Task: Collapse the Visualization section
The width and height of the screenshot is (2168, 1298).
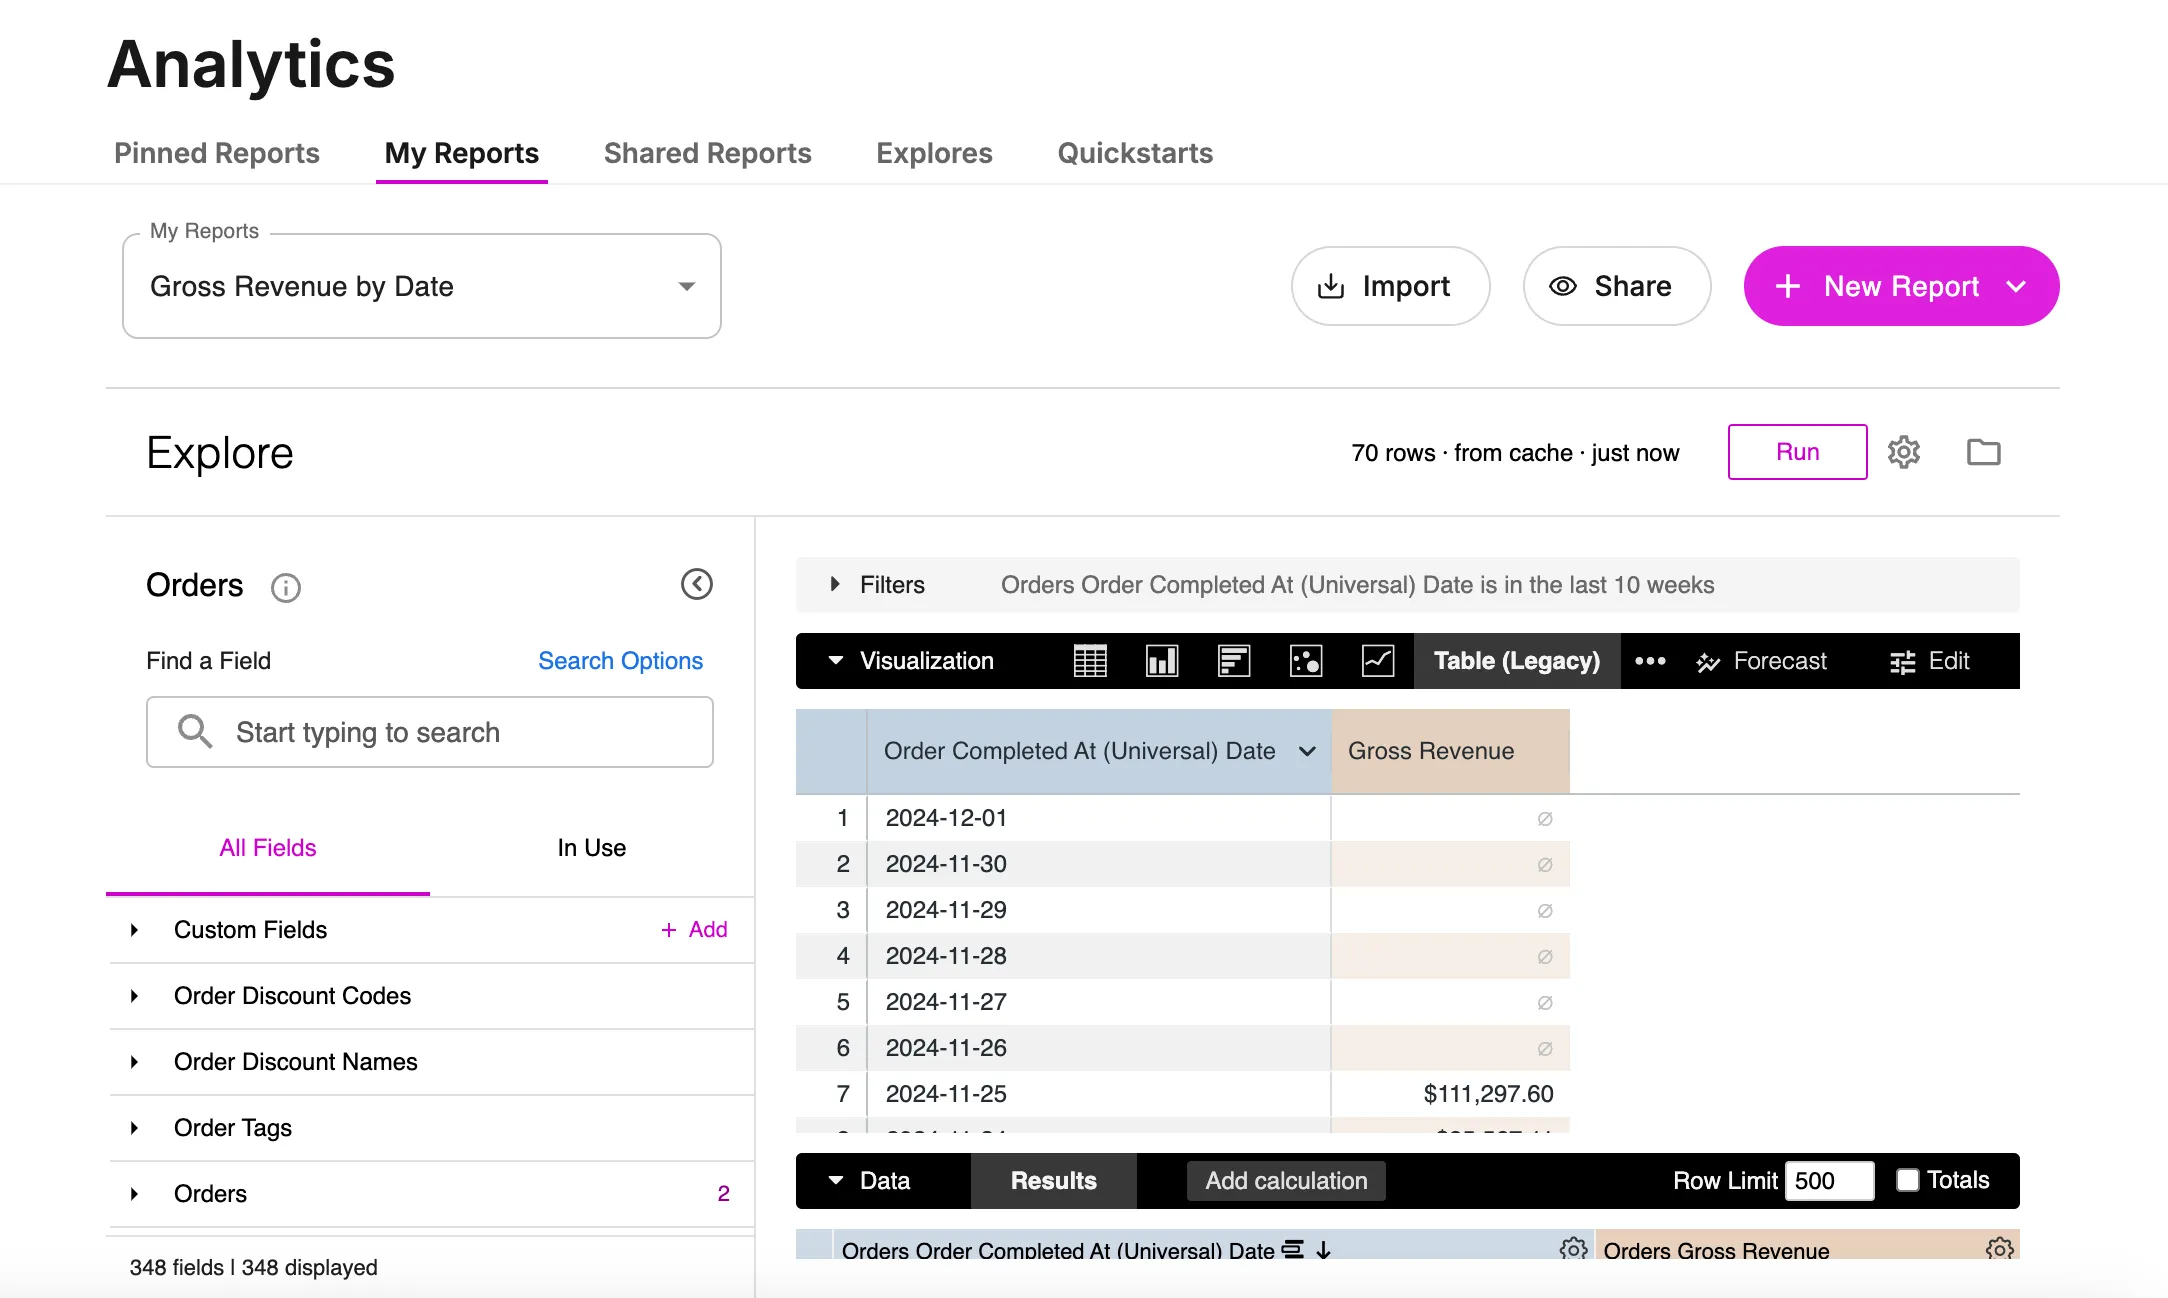Action: coord(836,661)
